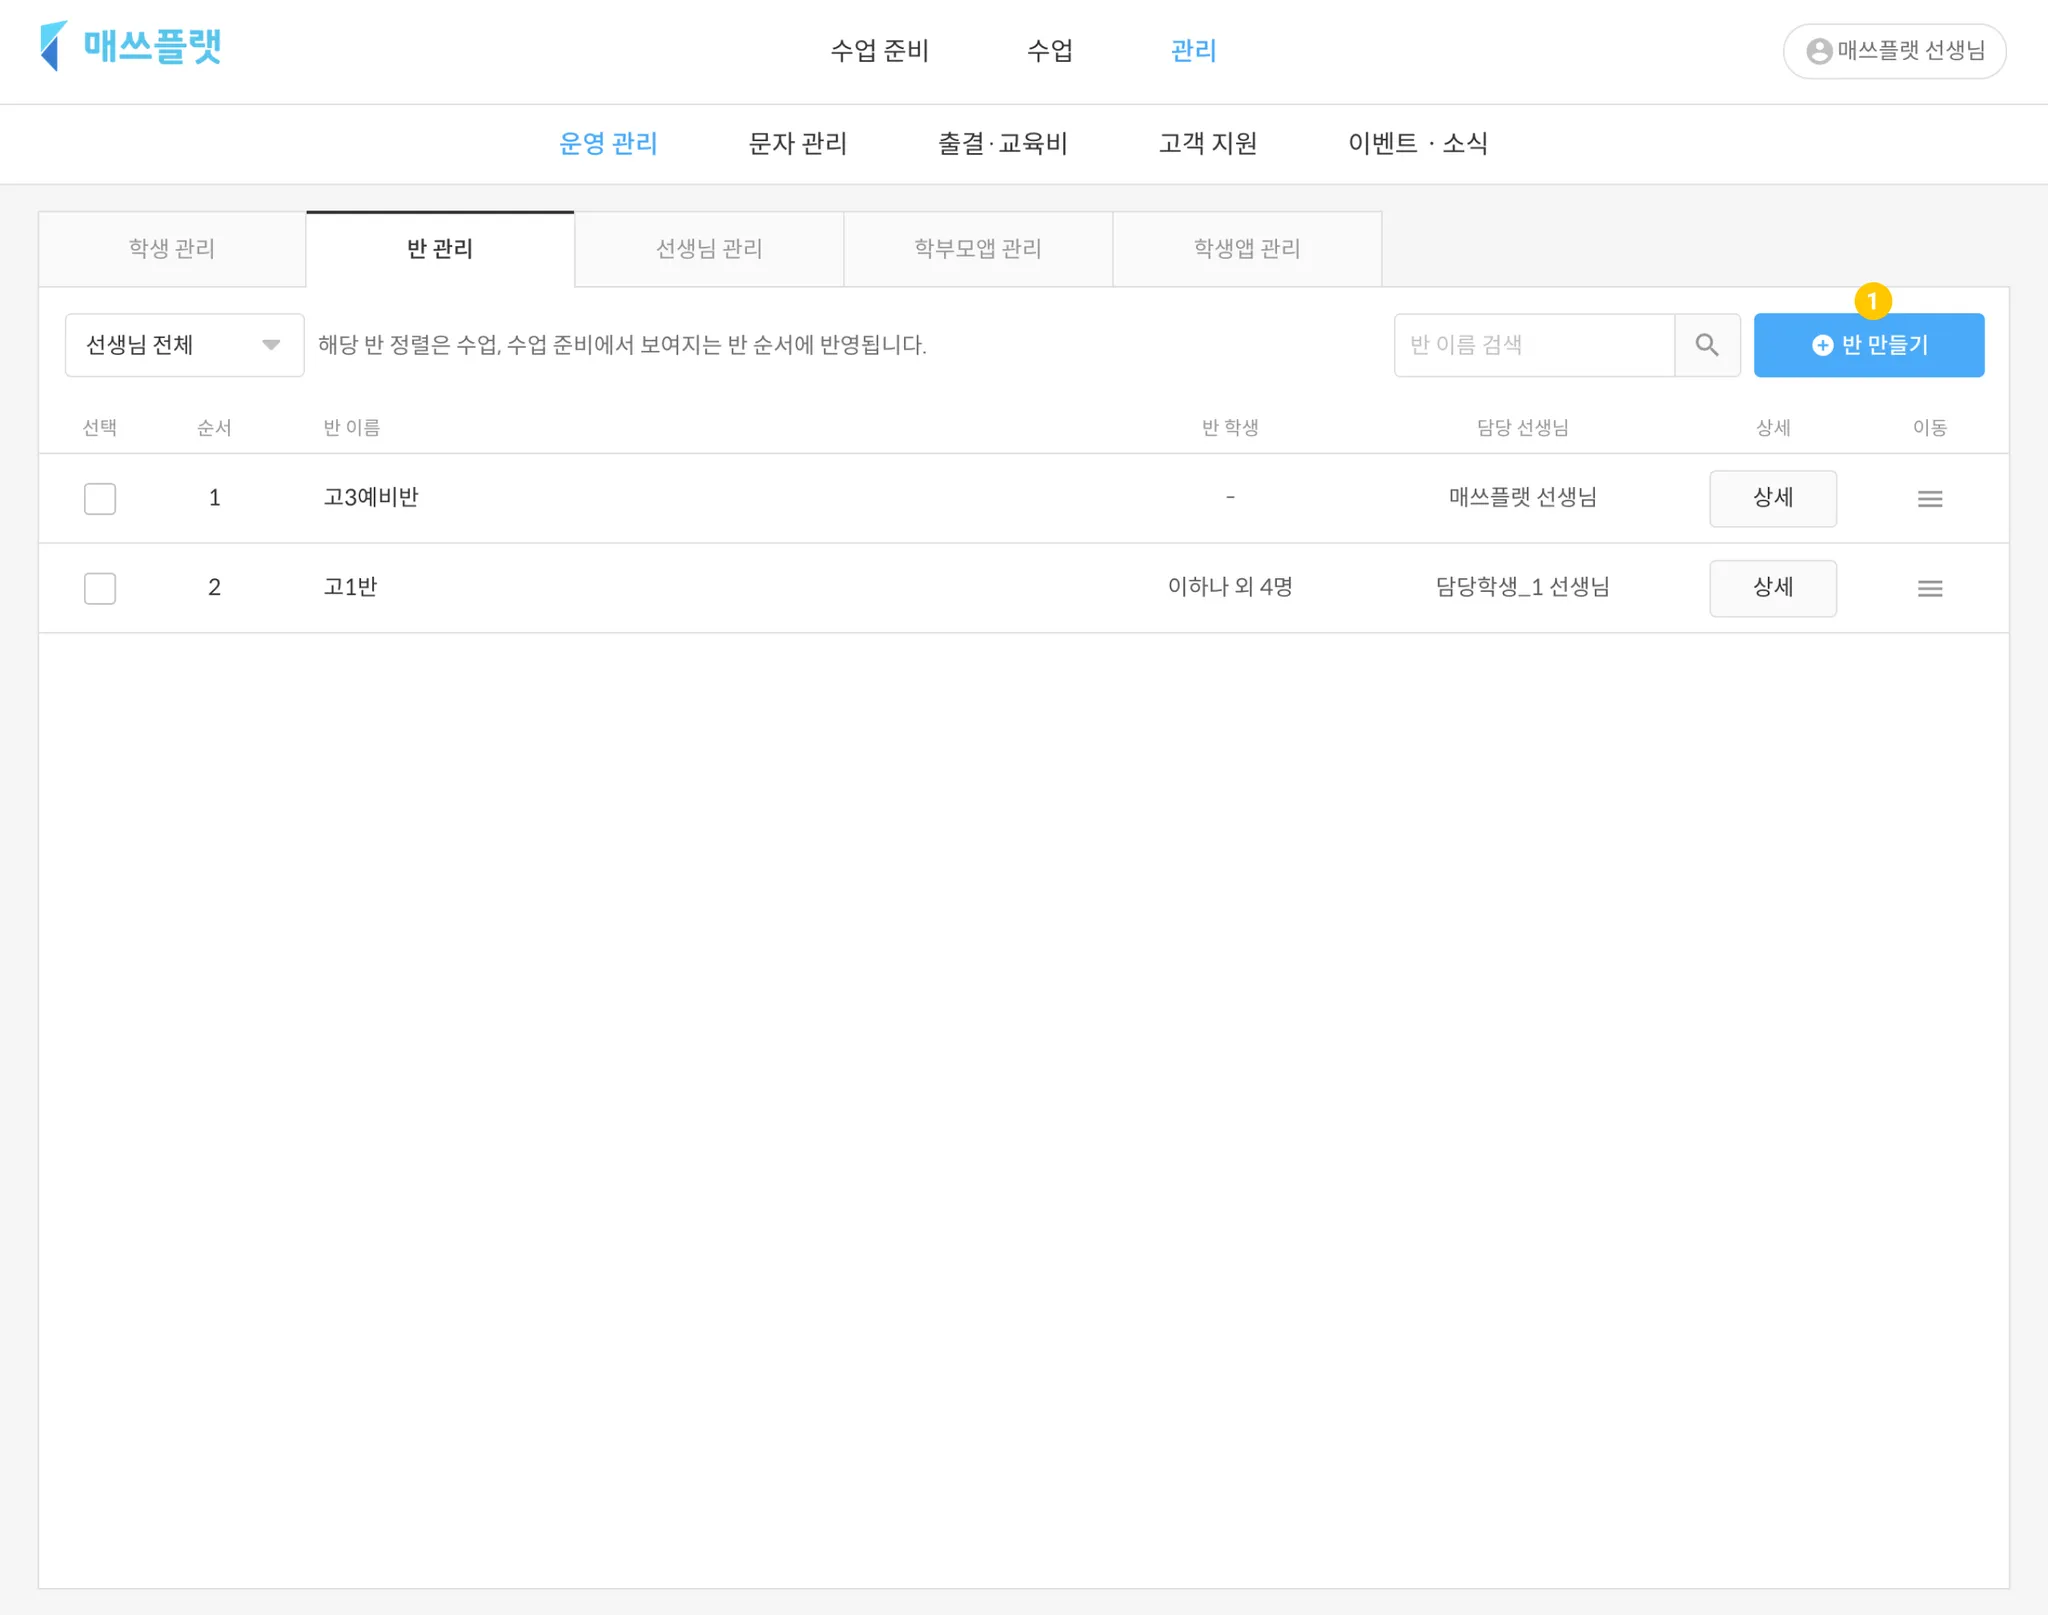Click the dropdown arrow of teacher filter

click(270, 345)
